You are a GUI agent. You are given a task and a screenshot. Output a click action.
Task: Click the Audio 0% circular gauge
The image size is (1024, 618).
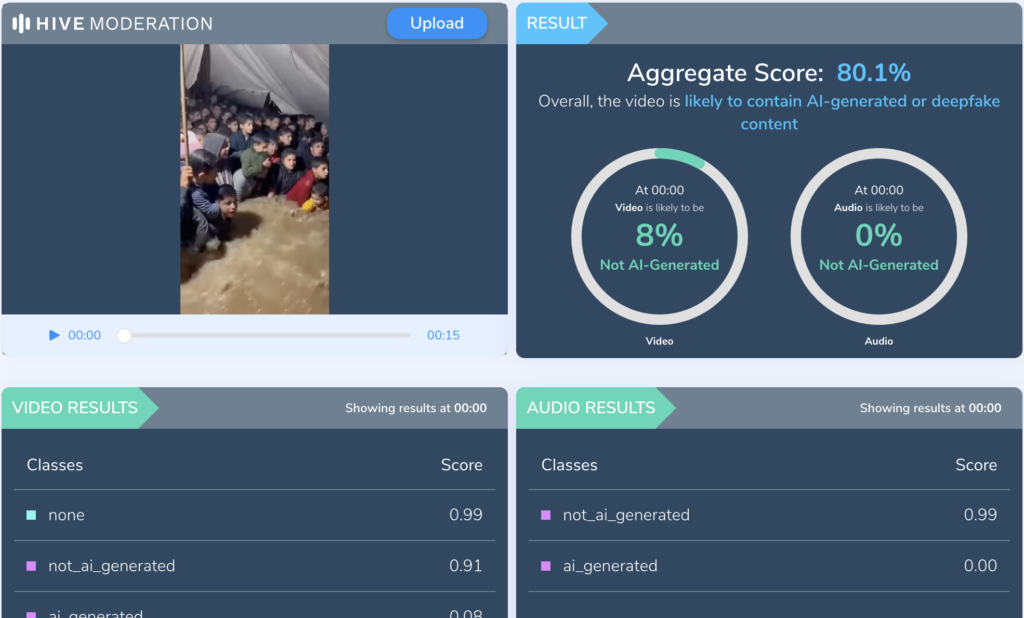click(x=878, y=236)
